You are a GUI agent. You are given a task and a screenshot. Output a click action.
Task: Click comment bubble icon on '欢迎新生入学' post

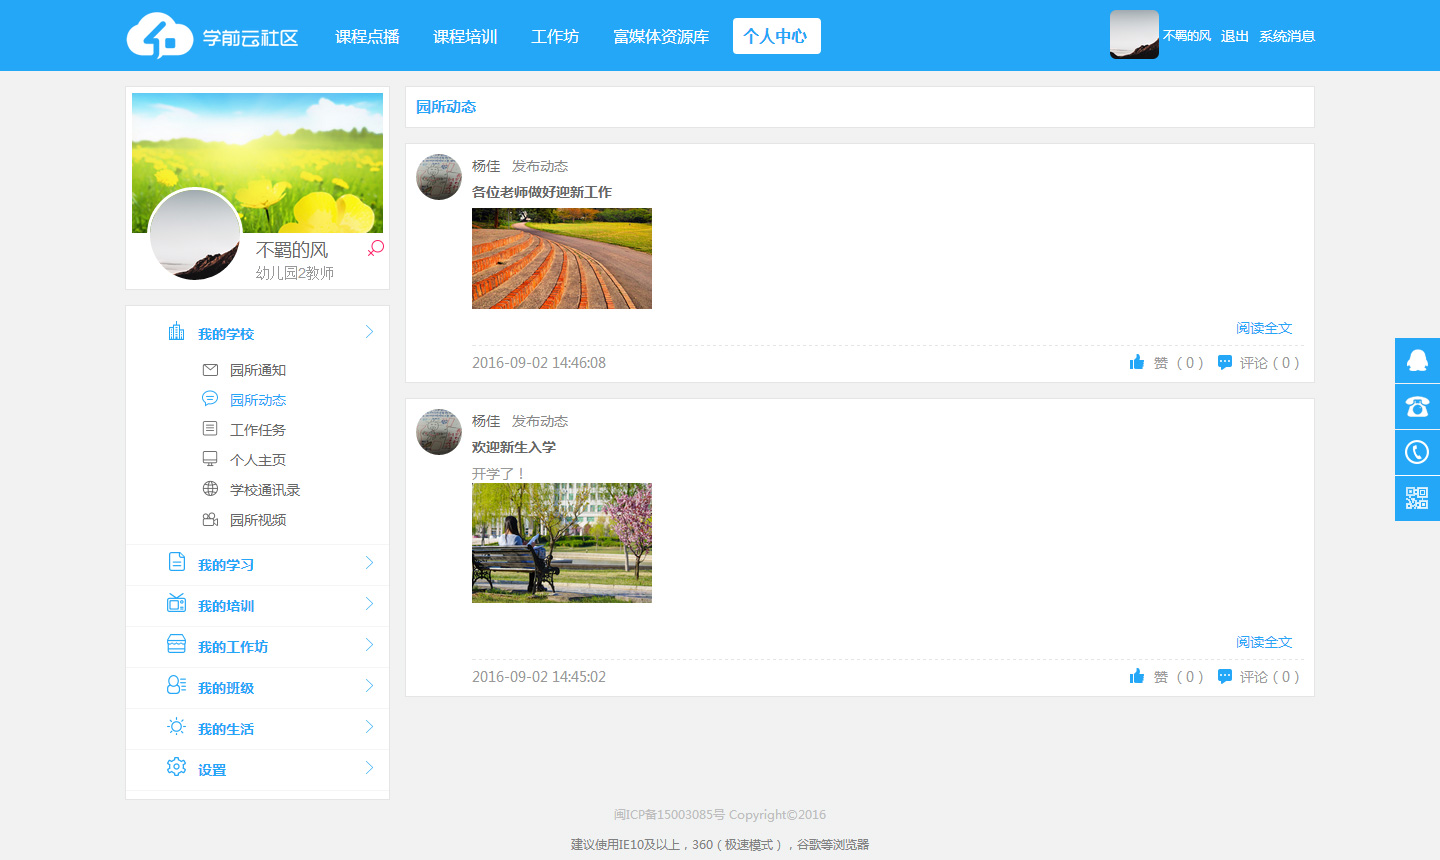pos(1225,677)
